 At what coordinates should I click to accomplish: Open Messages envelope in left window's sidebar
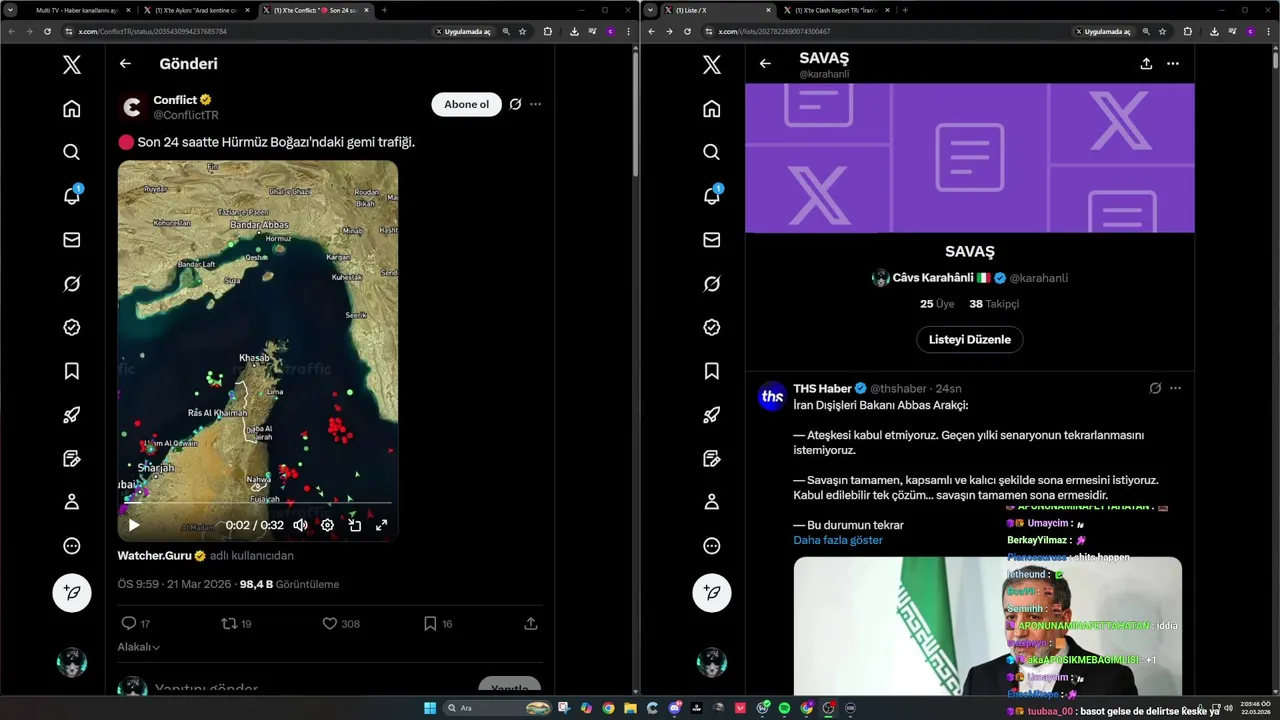tap(71, 240)
